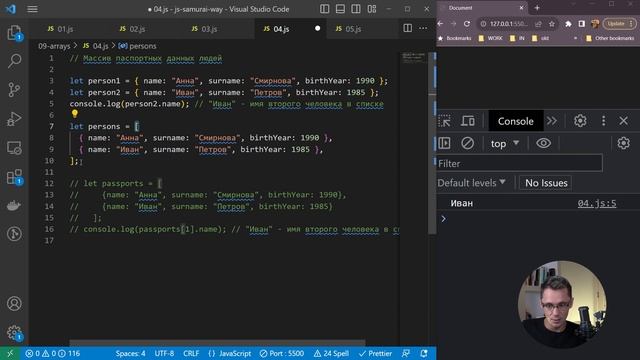This screenshot has height=360, width=640.
Task: Open the Extensions view
Action: point(14,177)
